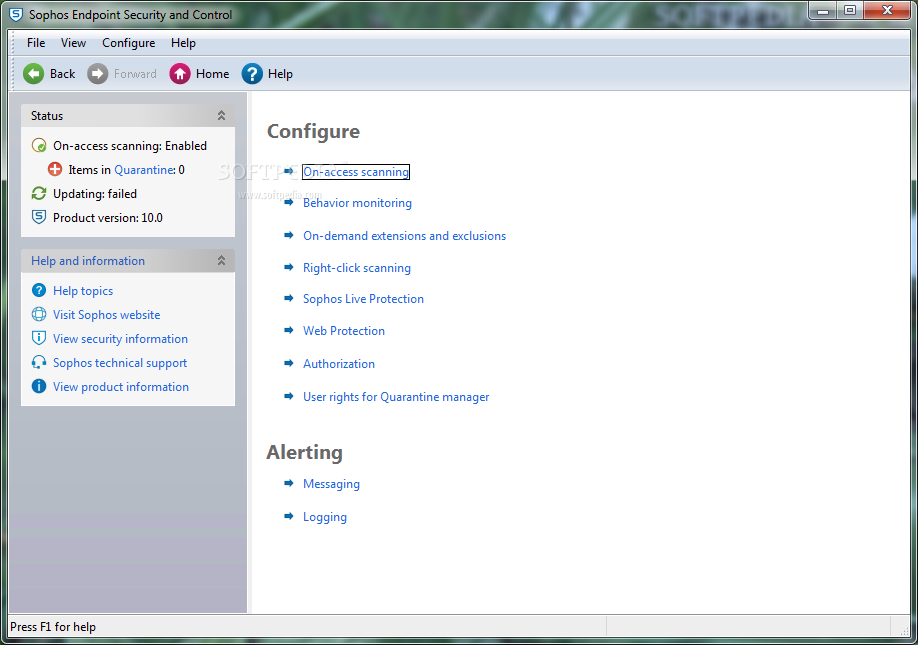Click the red Quarantine items plus icon
Viewport: 918px width, 645px height.
[x=55, y=169]
